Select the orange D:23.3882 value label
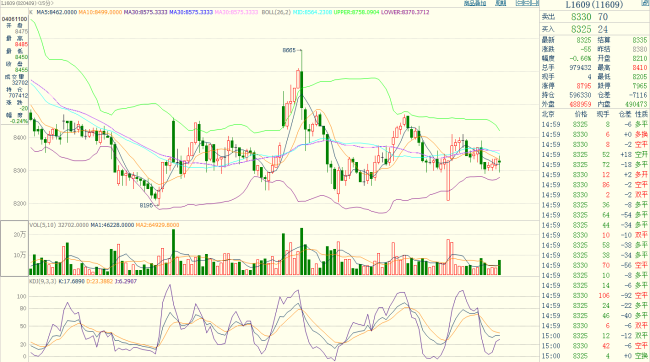650x362 pixels. 99,281
